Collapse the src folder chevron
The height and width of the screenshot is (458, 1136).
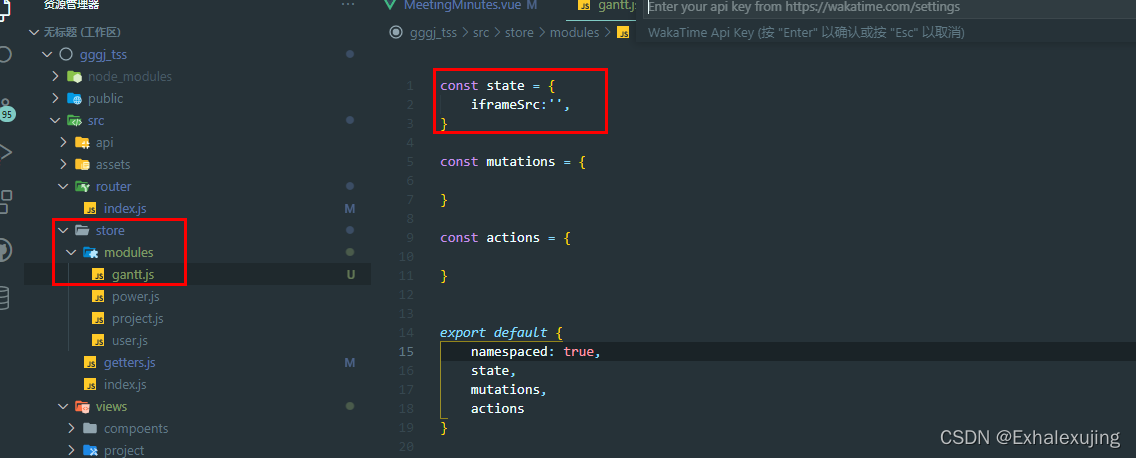click(x=56, y=120)
